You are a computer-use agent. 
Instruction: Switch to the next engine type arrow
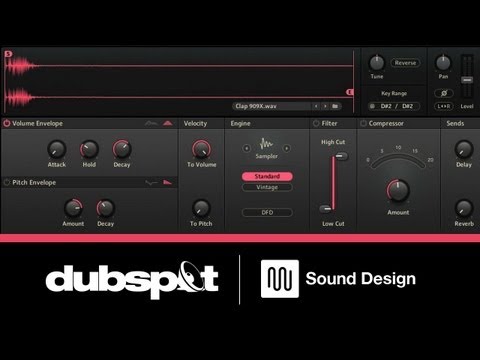click(x=286, y=148)
